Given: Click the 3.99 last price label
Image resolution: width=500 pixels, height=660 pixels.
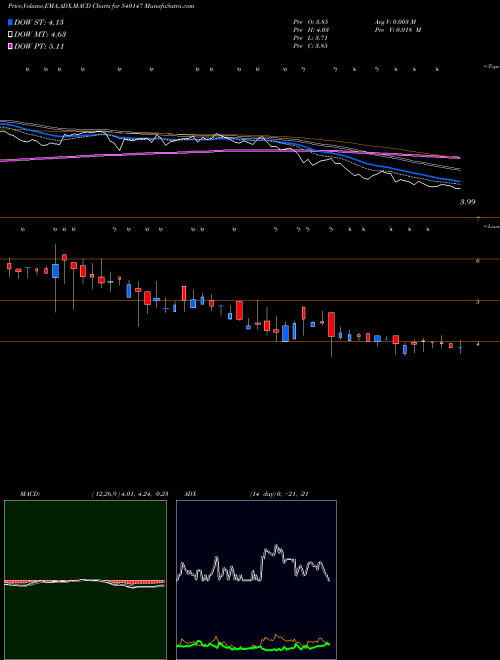Looking at the screenshot, I should coord(467,202).
